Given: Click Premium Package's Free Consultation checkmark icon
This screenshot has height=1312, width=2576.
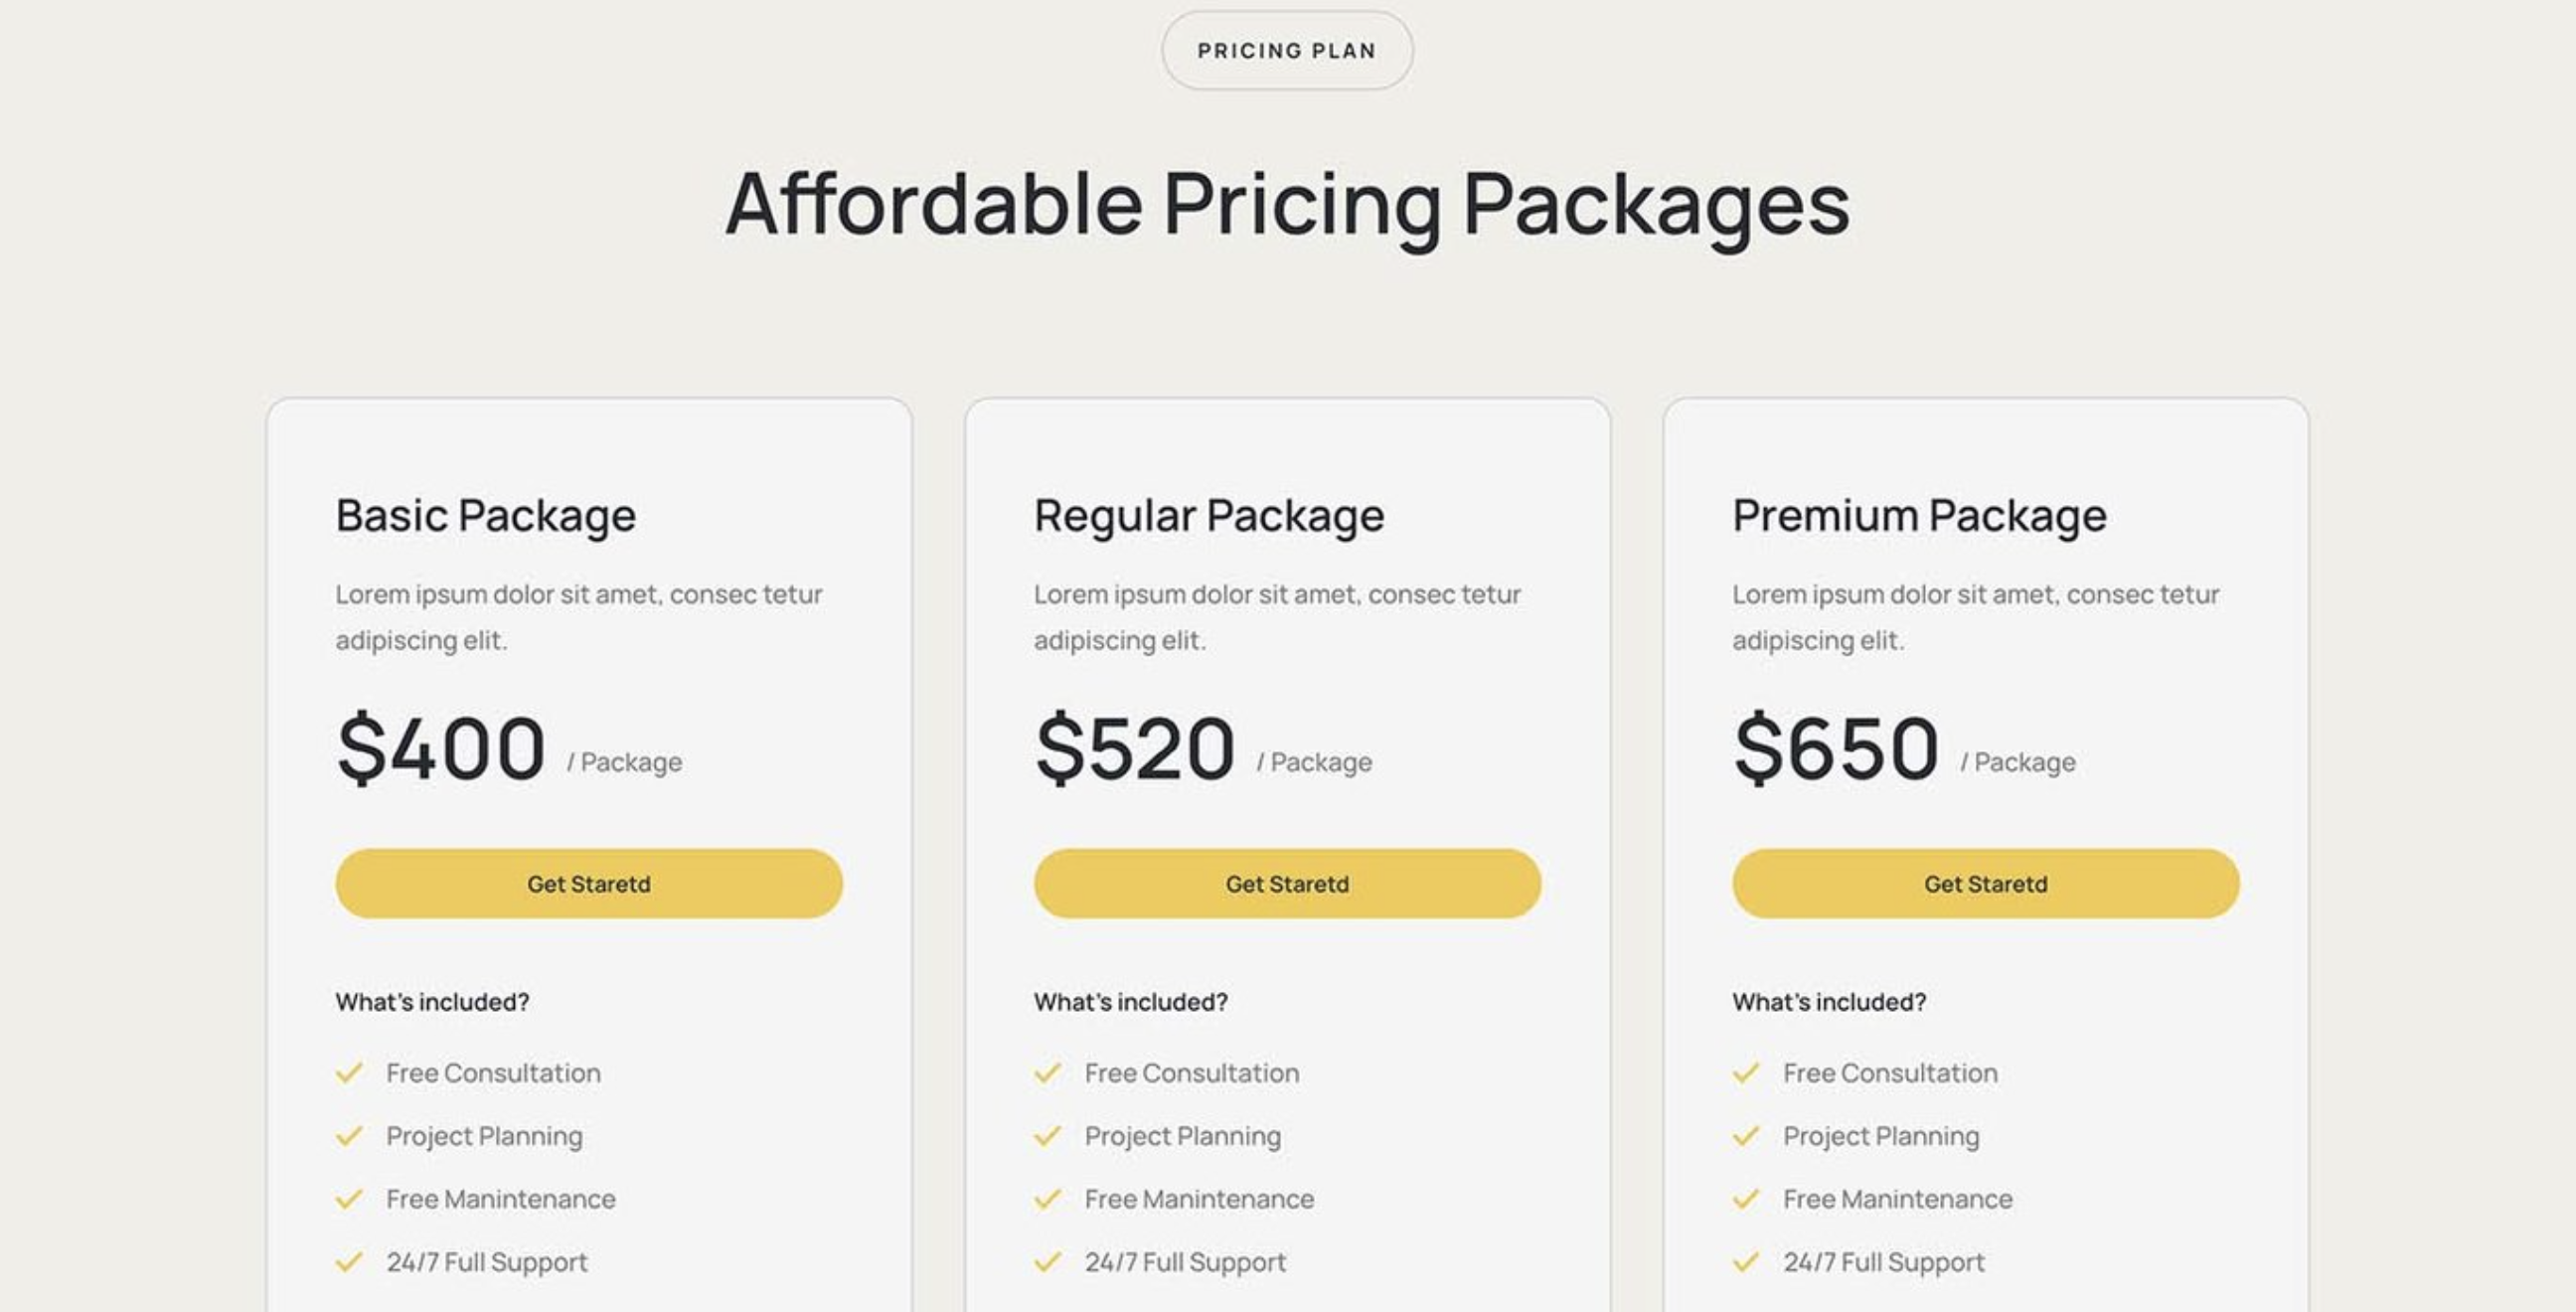Looking at the screenshot, I should [1745, 1073].
